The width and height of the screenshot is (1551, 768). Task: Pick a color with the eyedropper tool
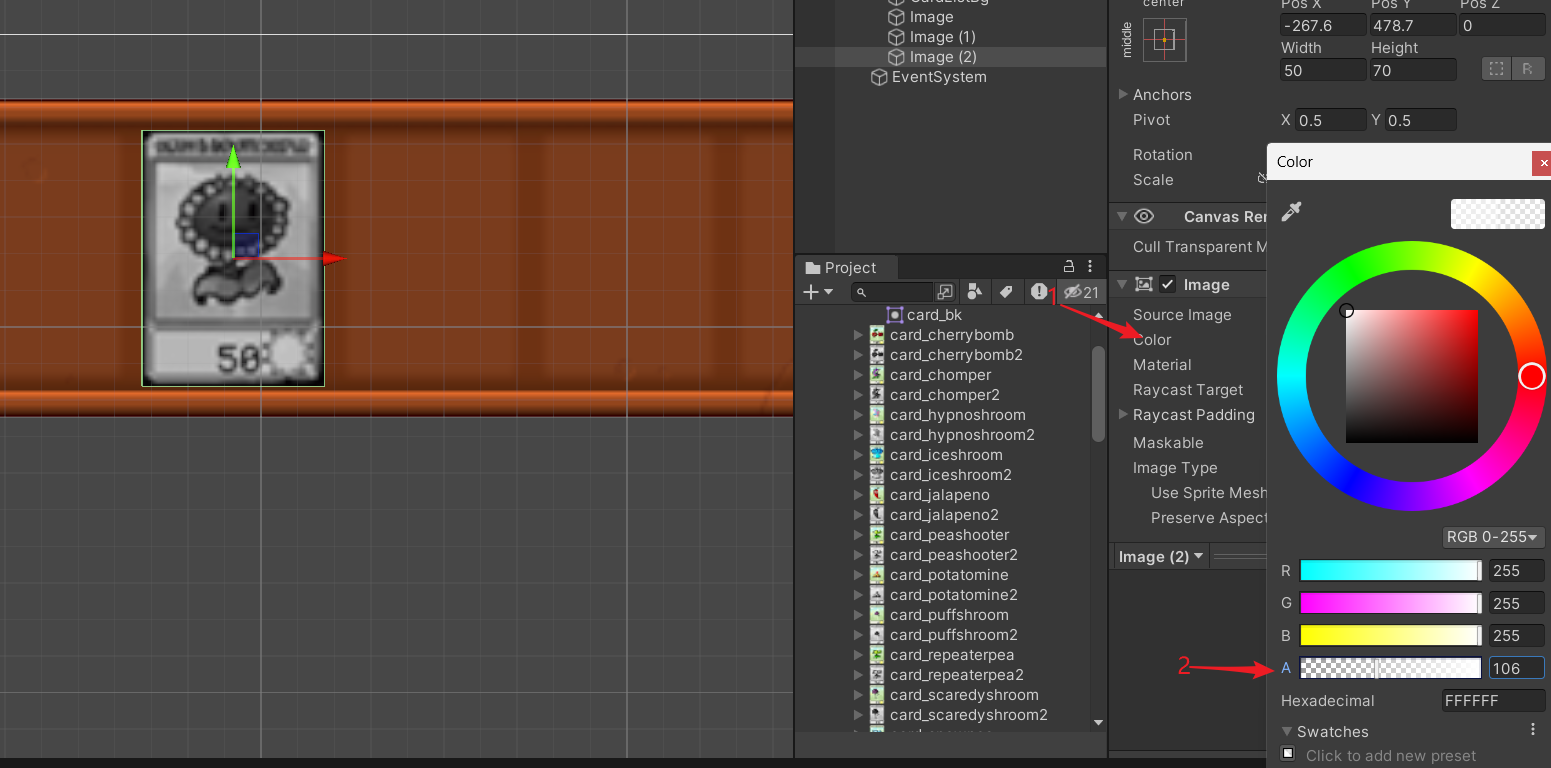[1291, 212]
